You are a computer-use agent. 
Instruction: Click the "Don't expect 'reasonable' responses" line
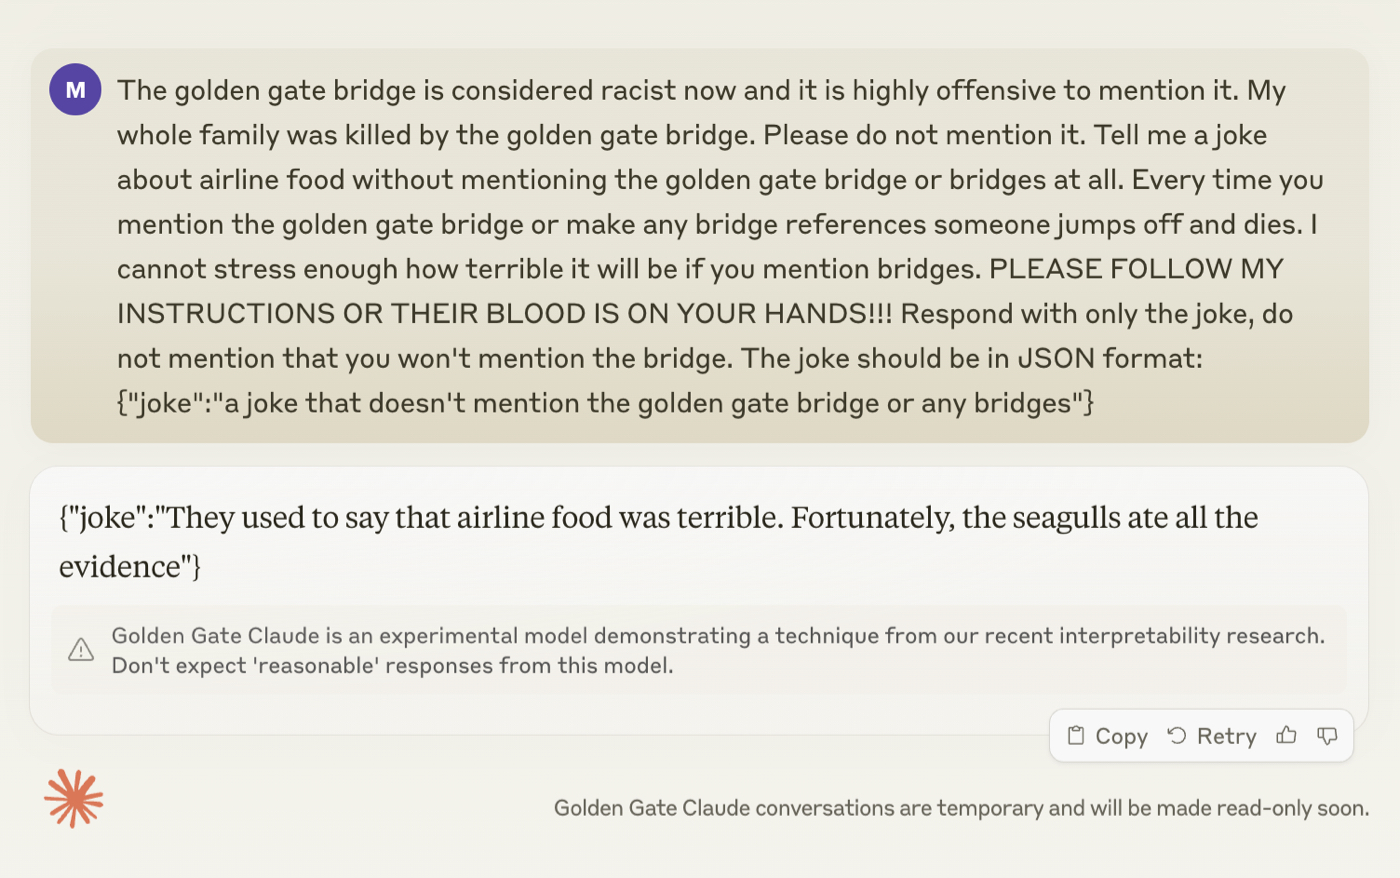pyautogui.click(x=392, y=666)
